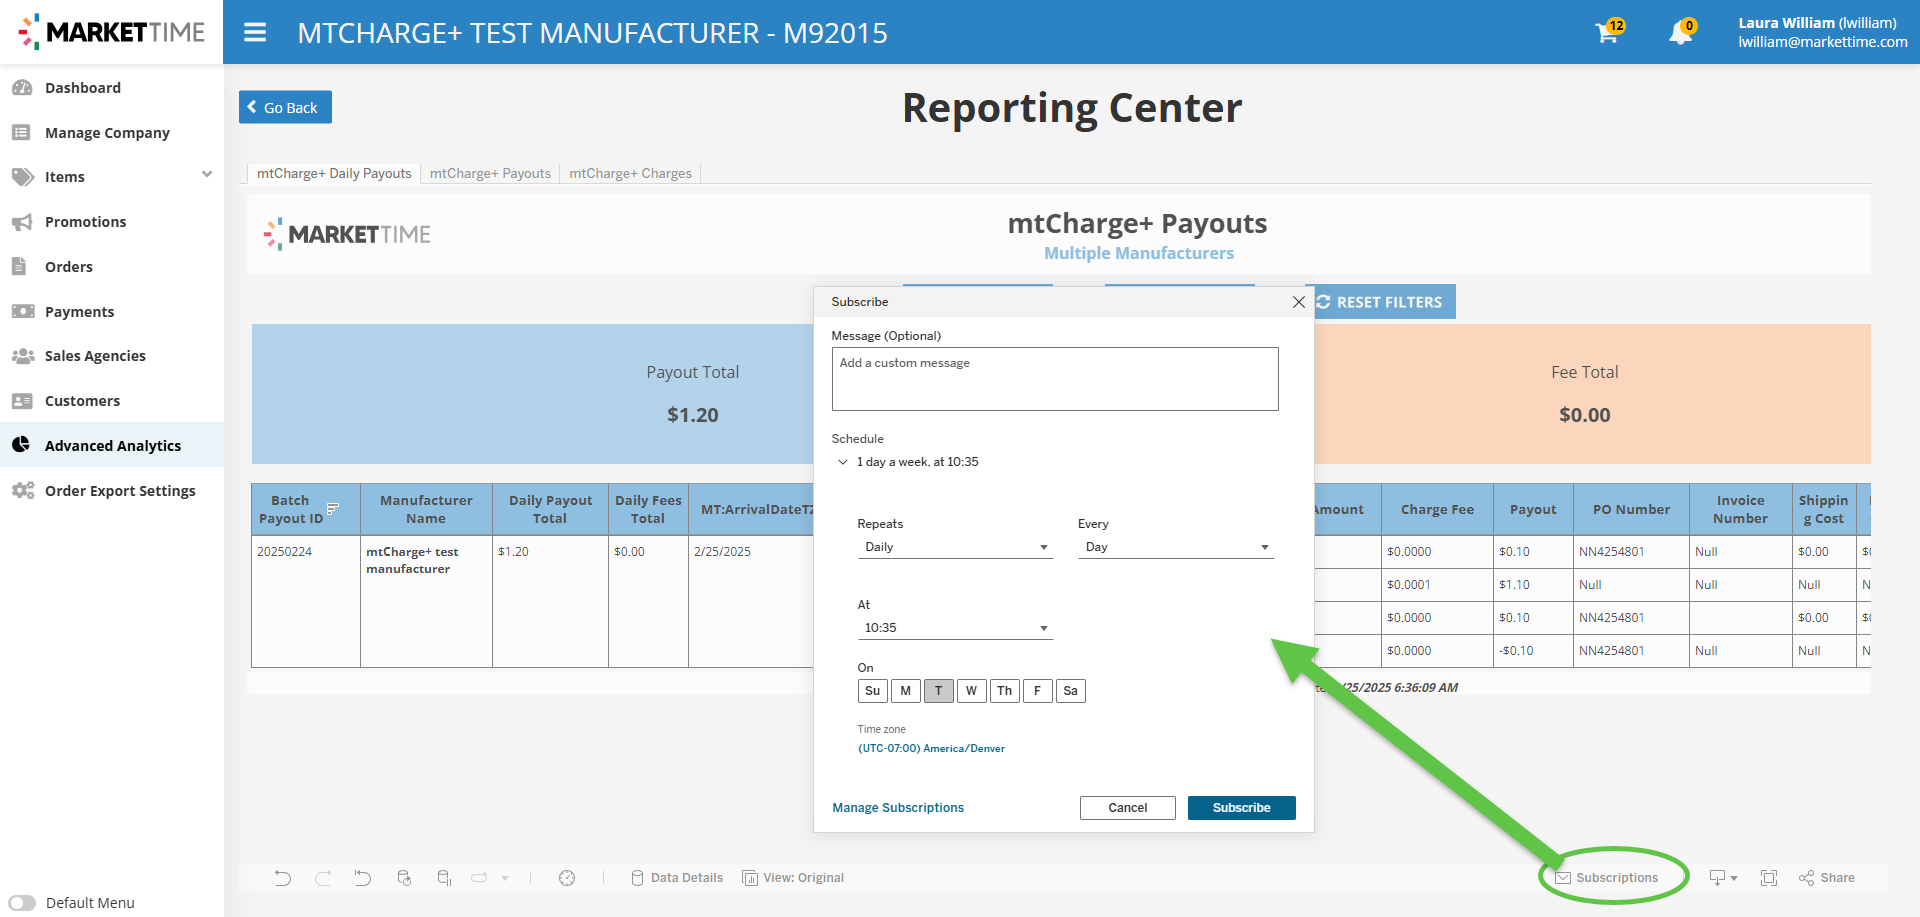
Task: Click the revert icon in toolbar
Action: [363, 878]
